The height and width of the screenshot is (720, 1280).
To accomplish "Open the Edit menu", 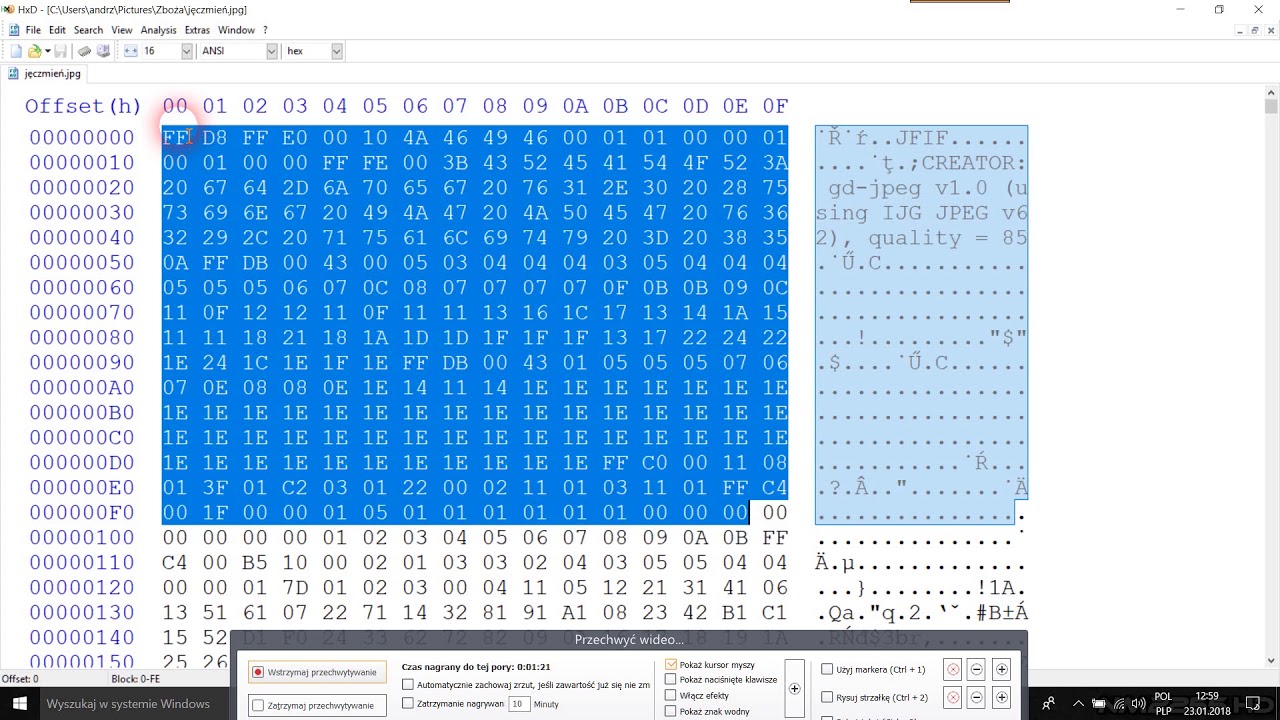I will point(57,30).
